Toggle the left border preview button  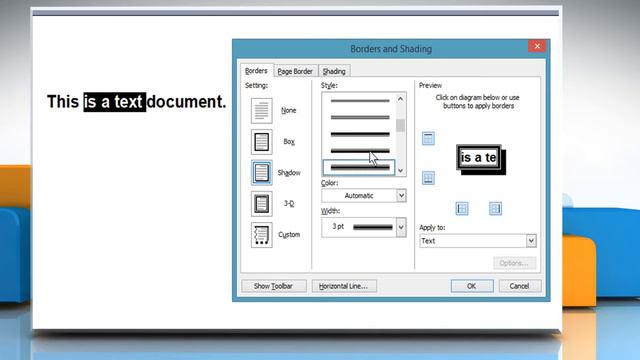[x=462, y=209]
